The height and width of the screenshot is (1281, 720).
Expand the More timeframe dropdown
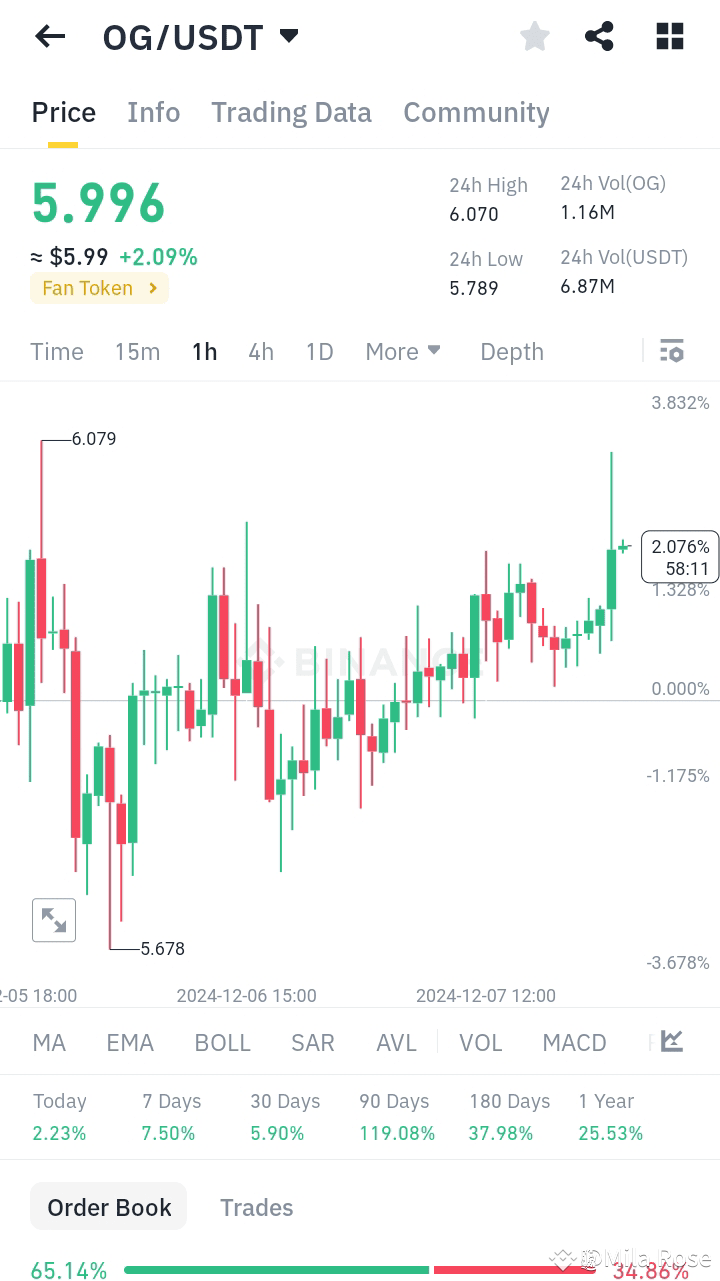403,351
